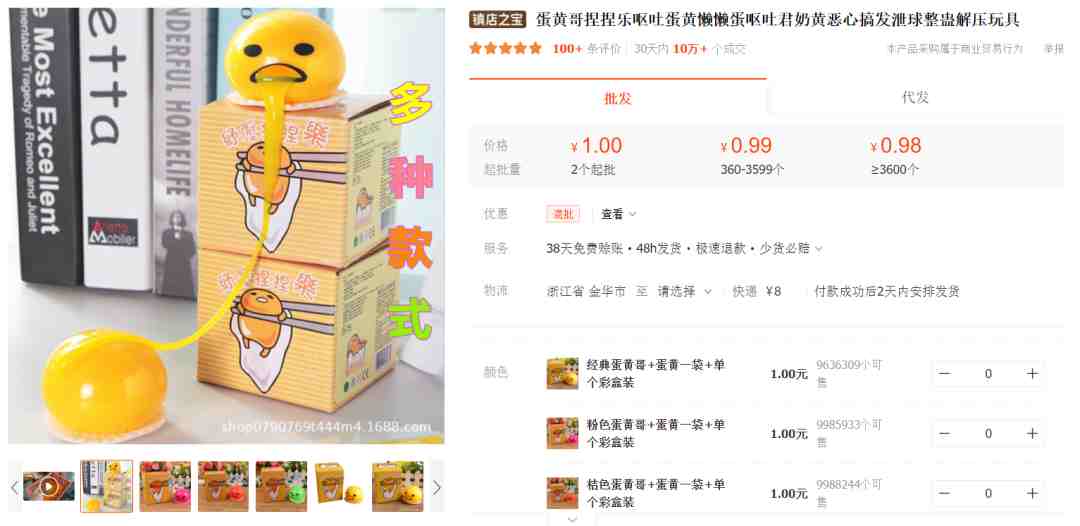The width and height of the screenshot is (1080, 526).
Task: Decrease quantity for 桔色蛋黄哥 option
Action: click(944, 494)
